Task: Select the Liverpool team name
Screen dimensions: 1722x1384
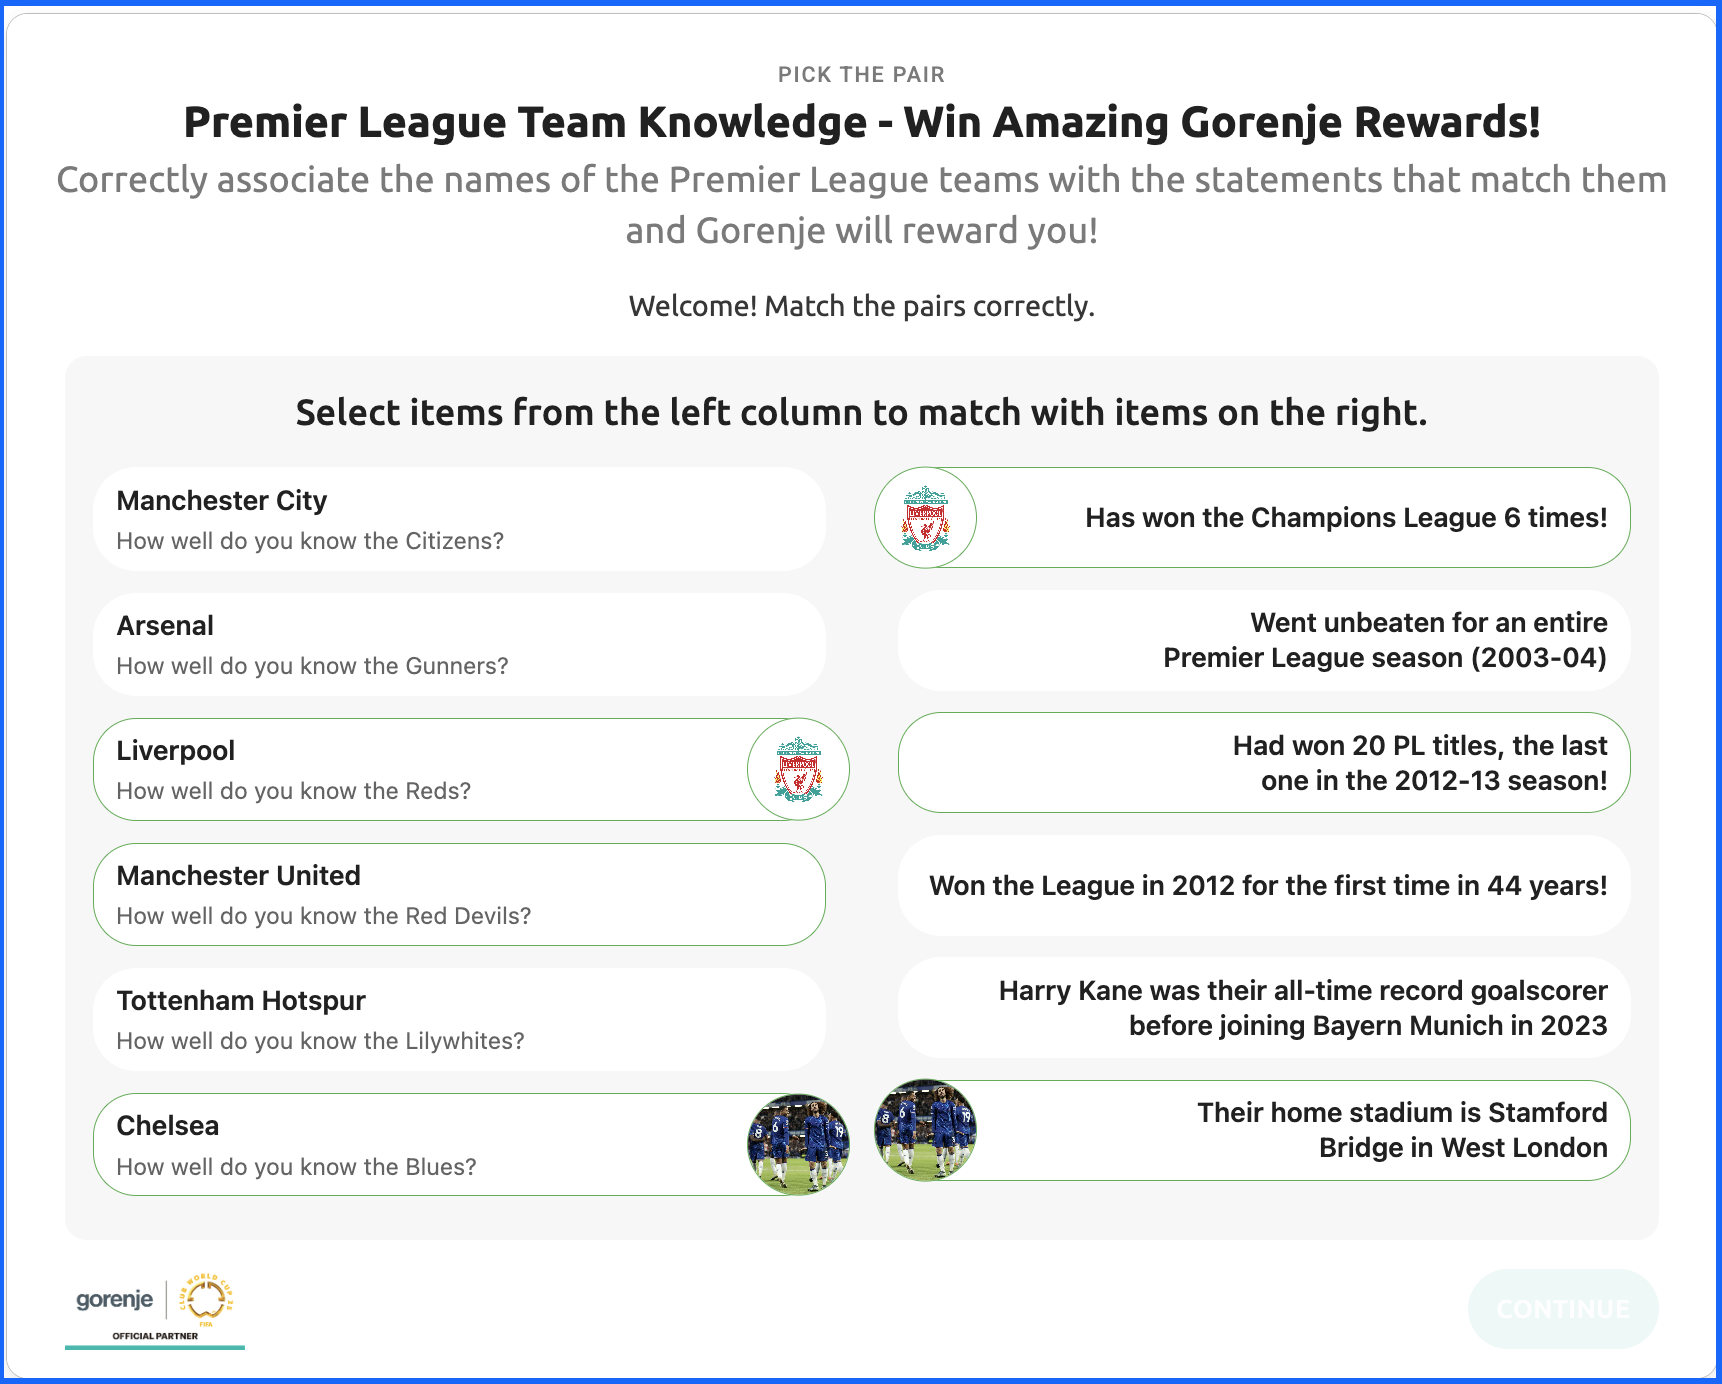Action: click(x=176, y=751)
